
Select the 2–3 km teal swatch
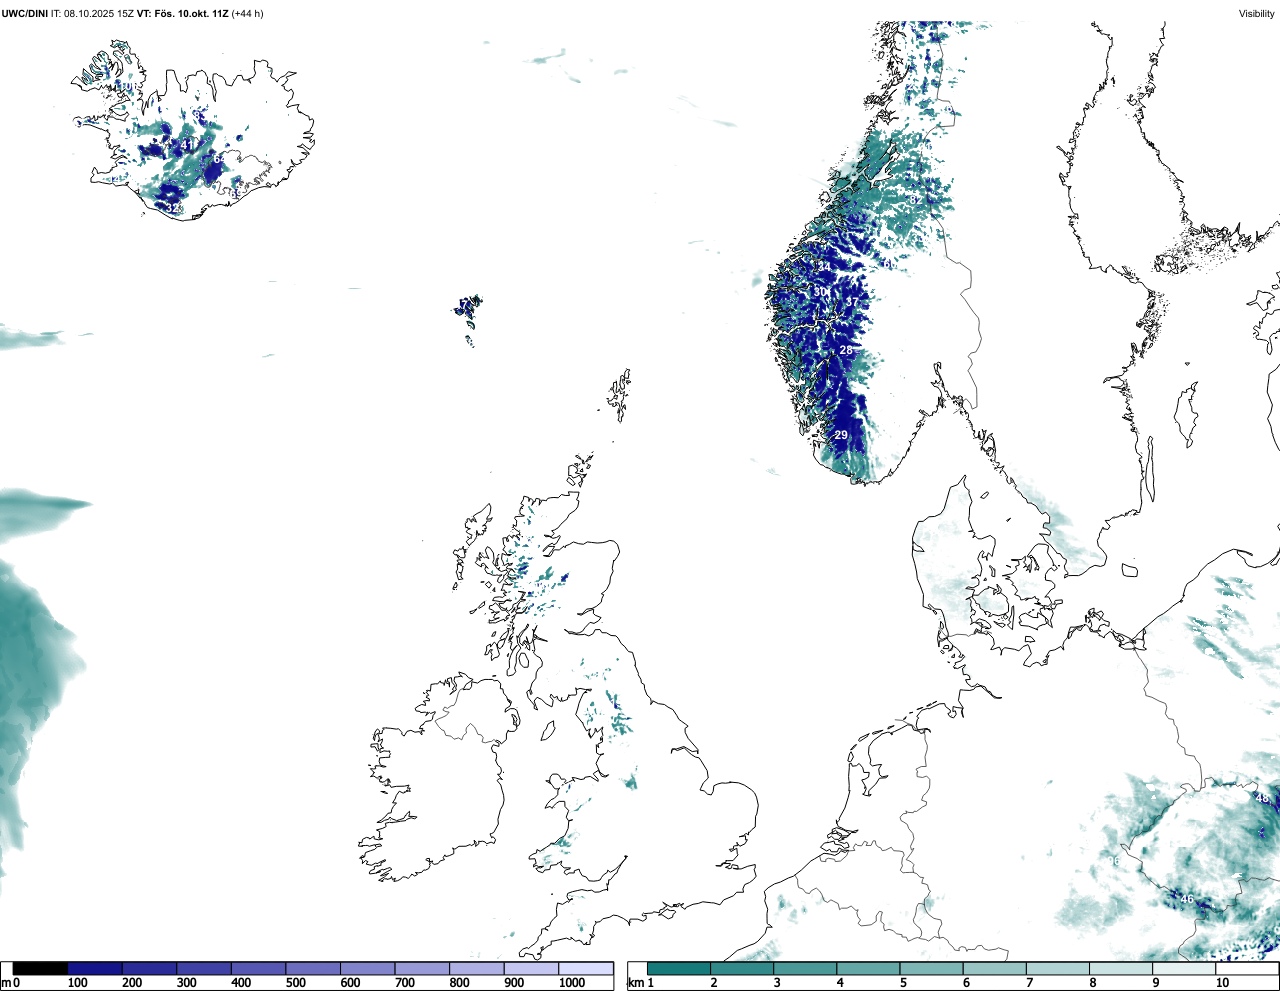[742, 969]
